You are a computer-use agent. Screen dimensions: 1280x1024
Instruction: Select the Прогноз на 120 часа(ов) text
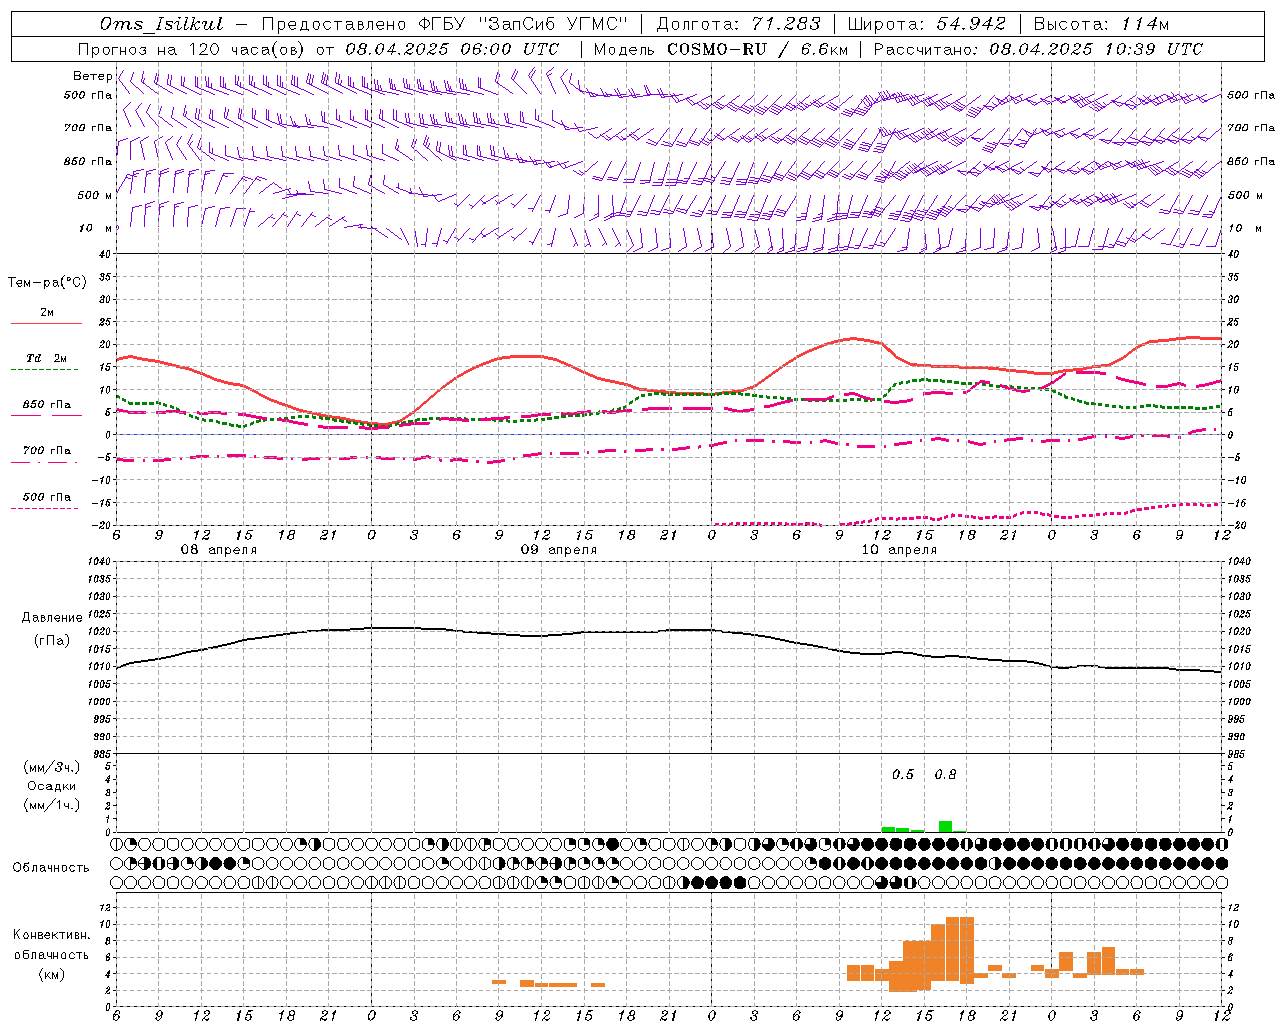click(193, 49)
